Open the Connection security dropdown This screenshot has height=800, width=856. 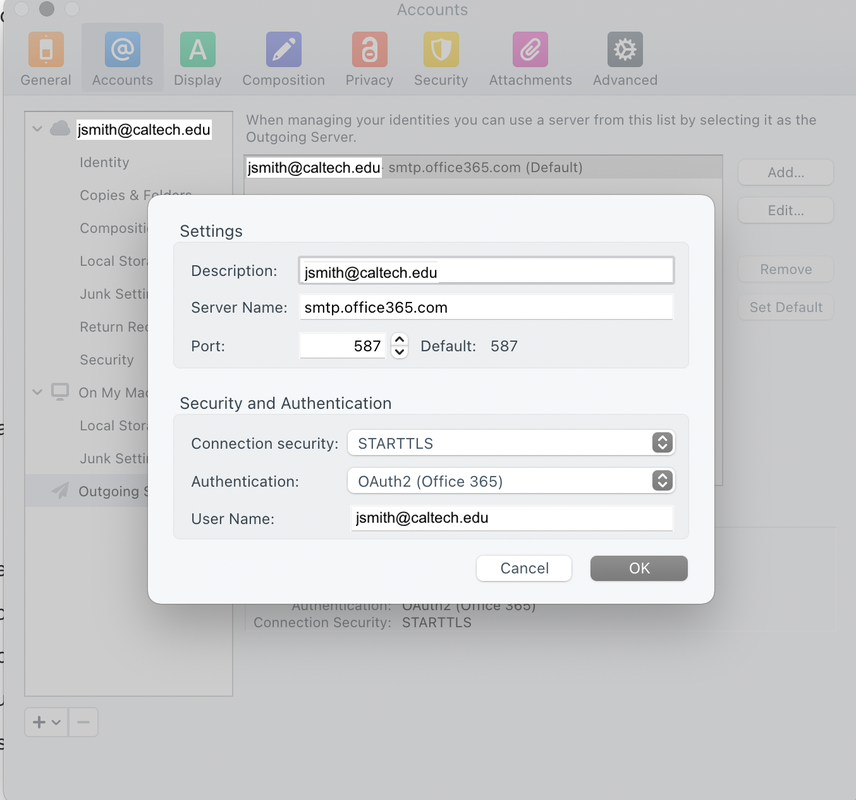pyautogui.click(x=510, y=443)
